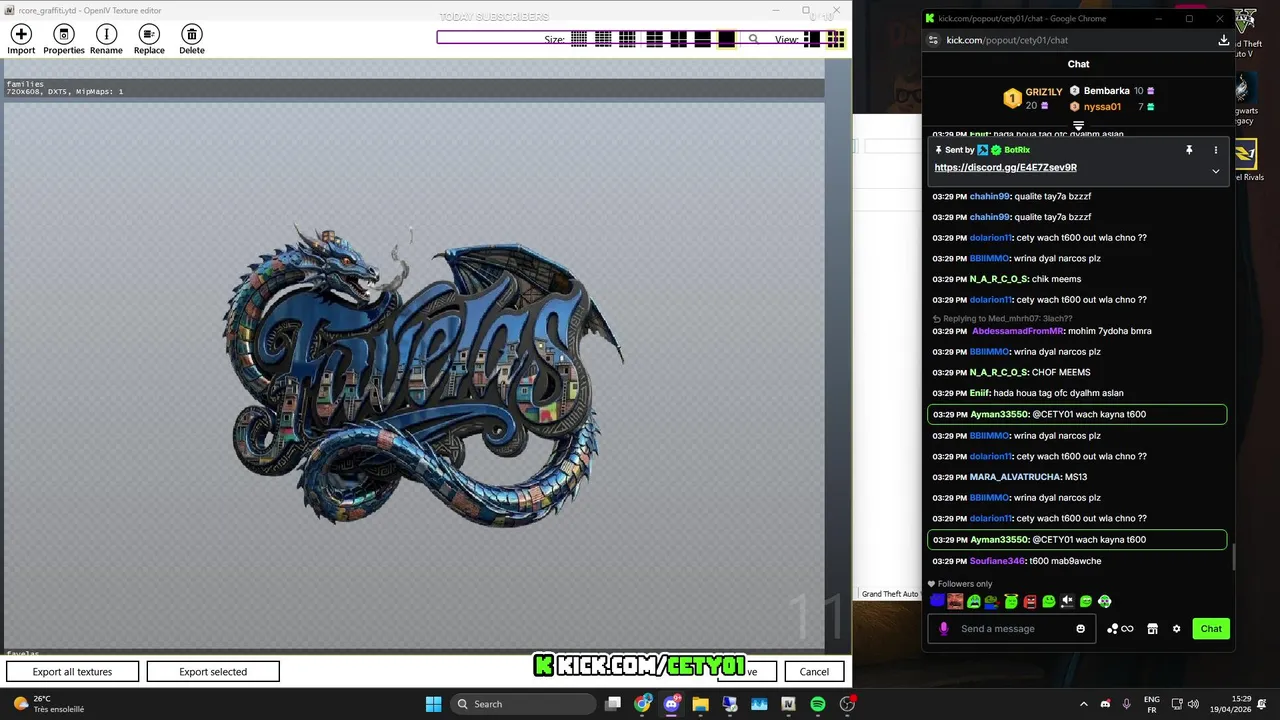Click the purple microphone icon in chat input
Screen dimensions: 1280x720
943,629
